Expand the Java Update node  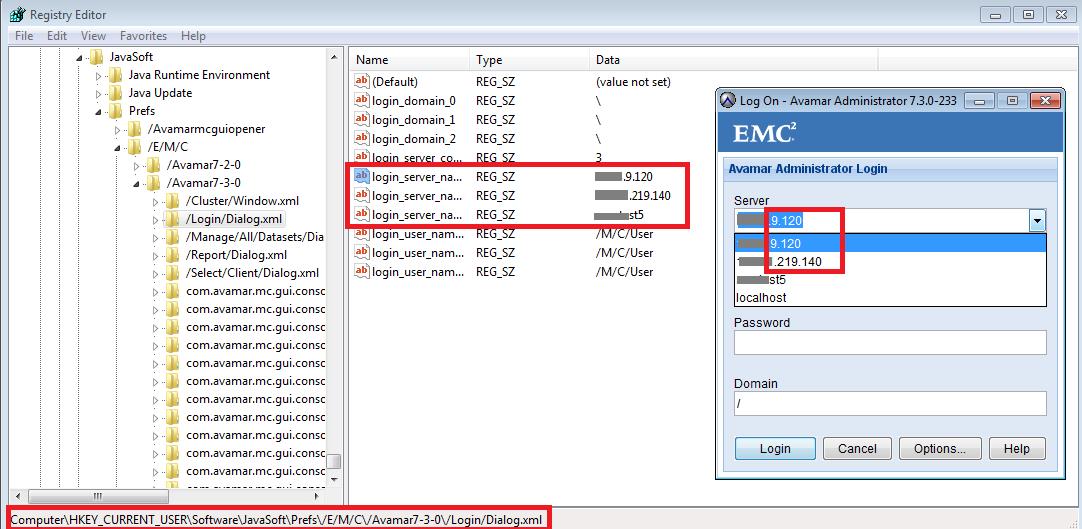coord(98,93)
